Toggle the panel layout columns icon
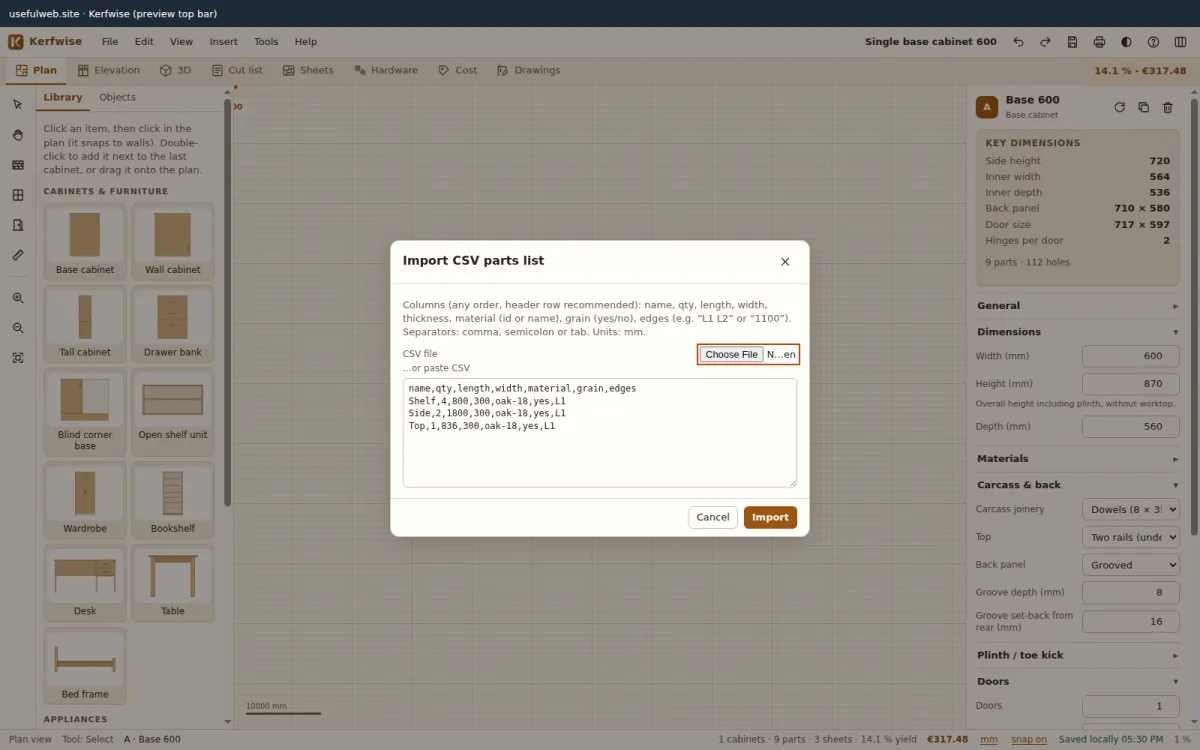1200x750 pixels. (1180, 42)
